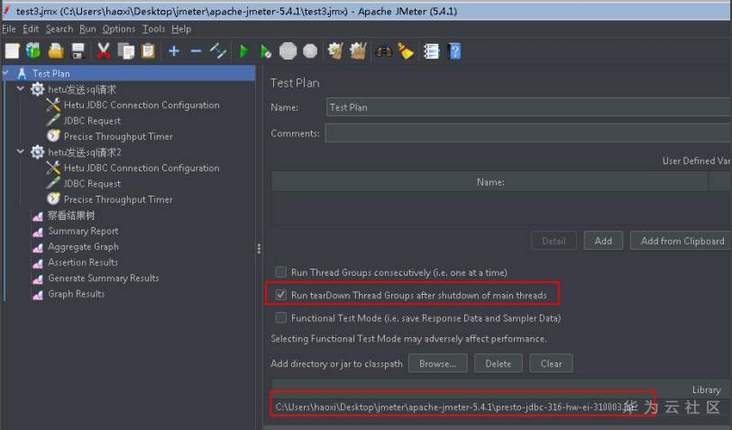Start test with no pauses icon
The height and width of the screenshot is (430, 732).
(265, 51)
